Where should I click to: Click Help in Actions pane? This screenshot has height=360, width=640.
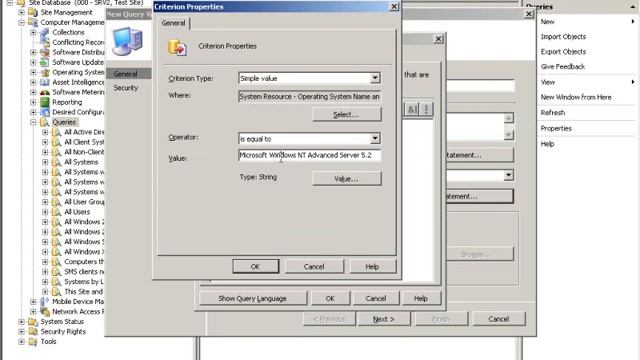[547, 144]
